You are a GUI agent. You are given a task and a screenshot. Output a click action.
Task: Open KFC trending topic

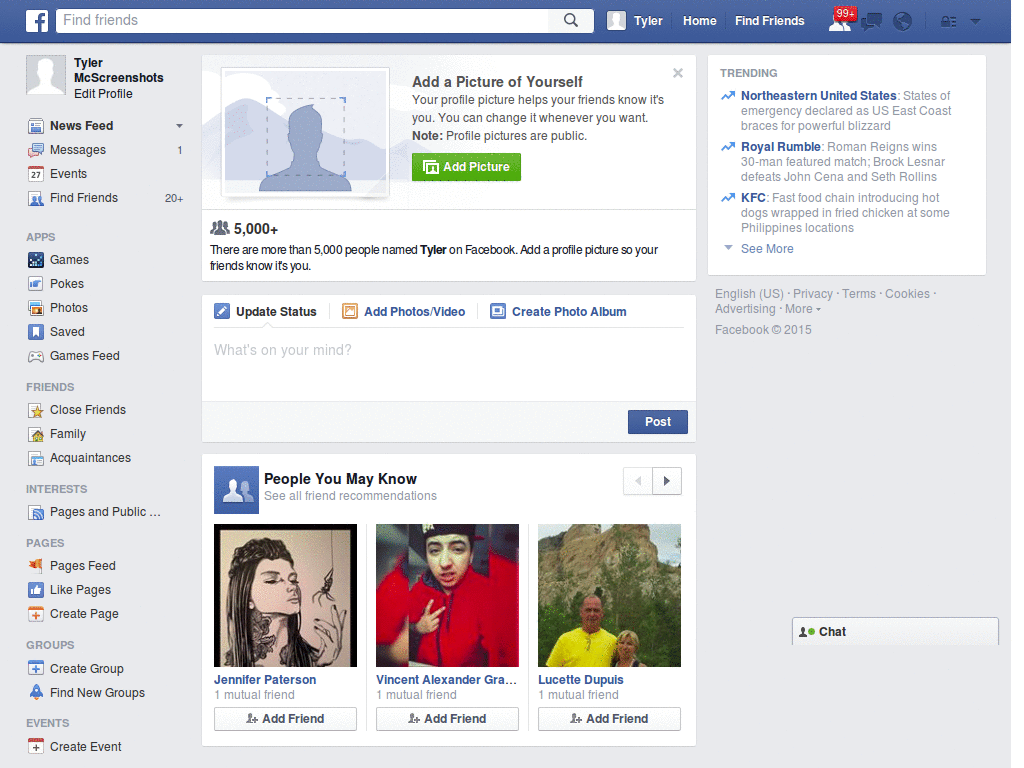(753, 198)
